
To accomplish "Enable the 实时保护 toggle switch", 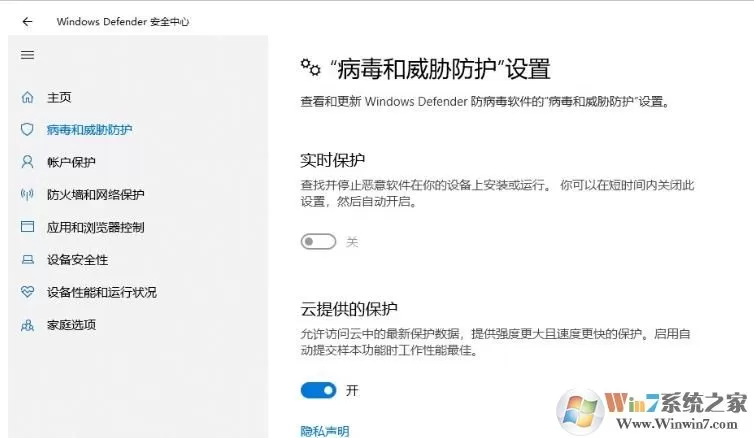I will pyautogui.click(x=318, y=241).
